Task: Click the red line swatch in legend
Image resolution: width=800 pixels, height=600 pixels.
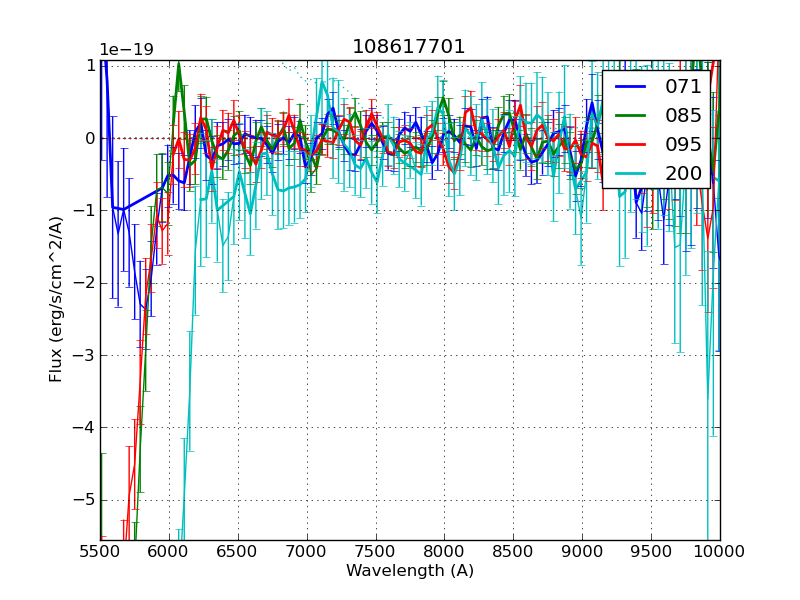Action: [632, 144]
